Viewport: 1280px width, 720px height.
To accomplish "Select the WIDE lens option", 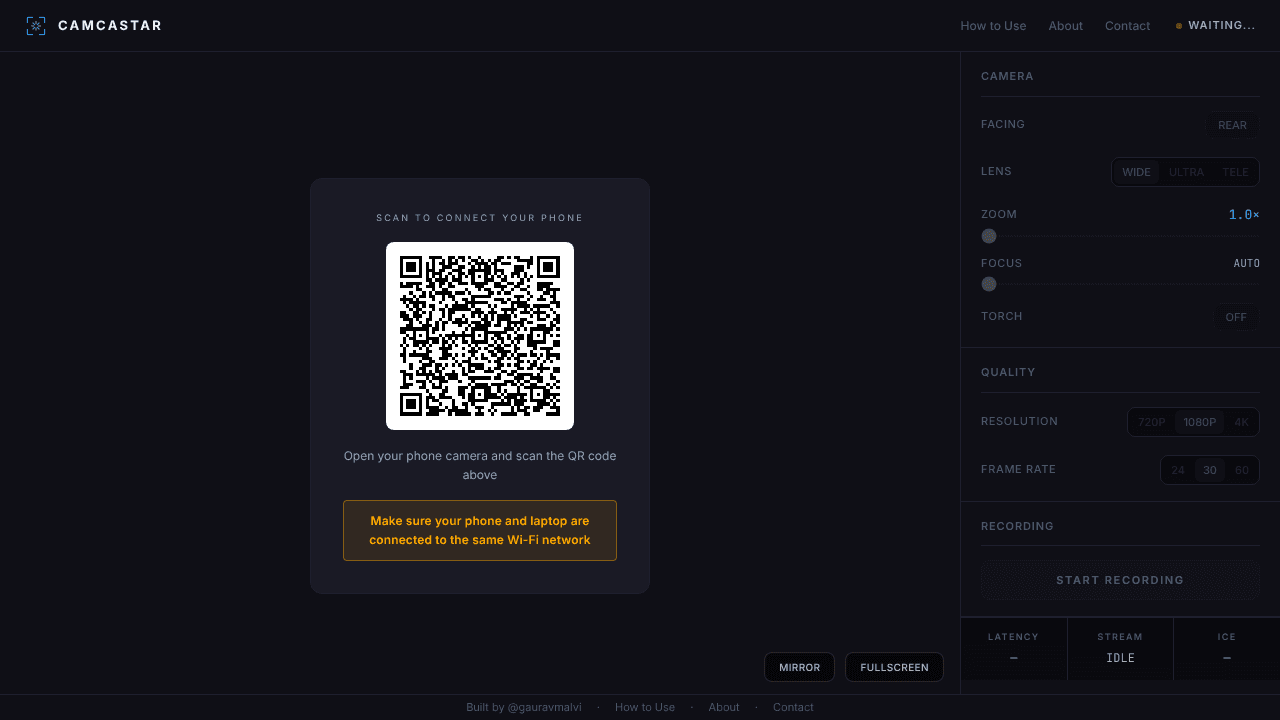I will tap(1136, 172).
